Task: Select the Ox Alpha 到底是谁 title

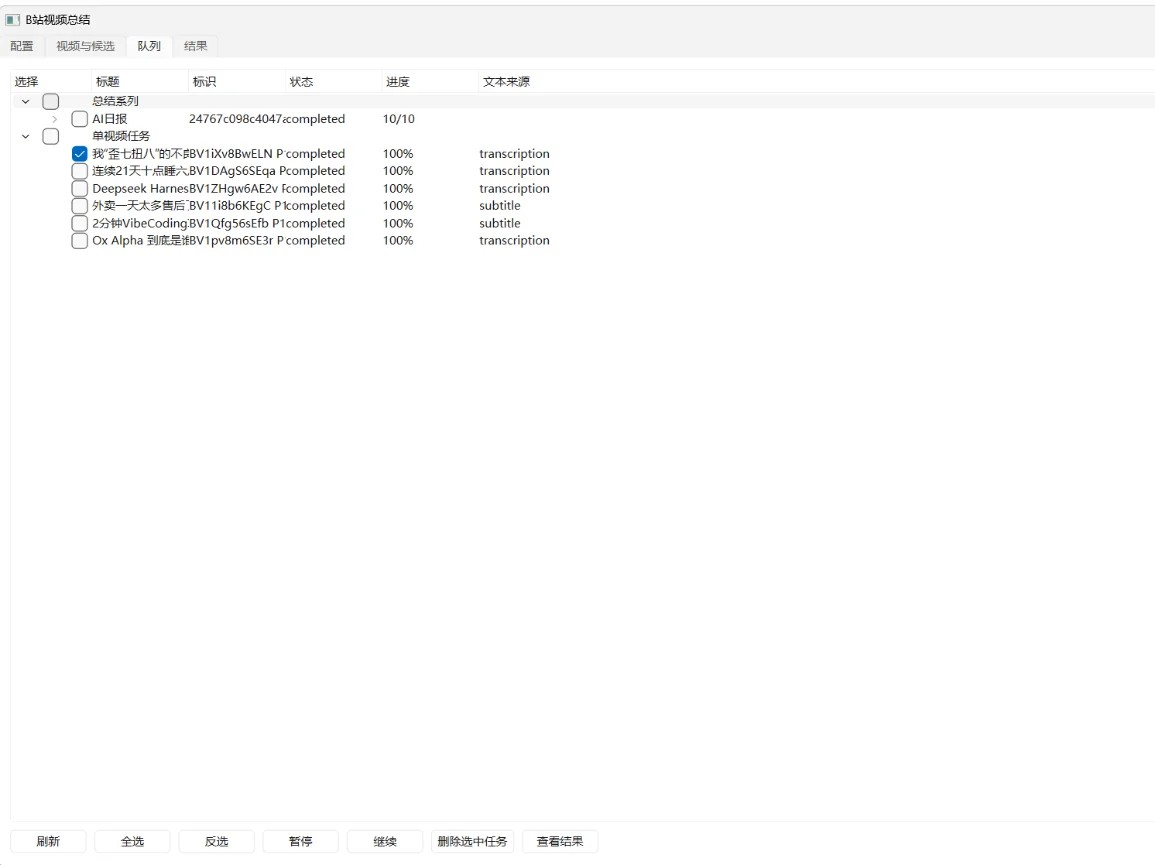Action: (139, 240)
